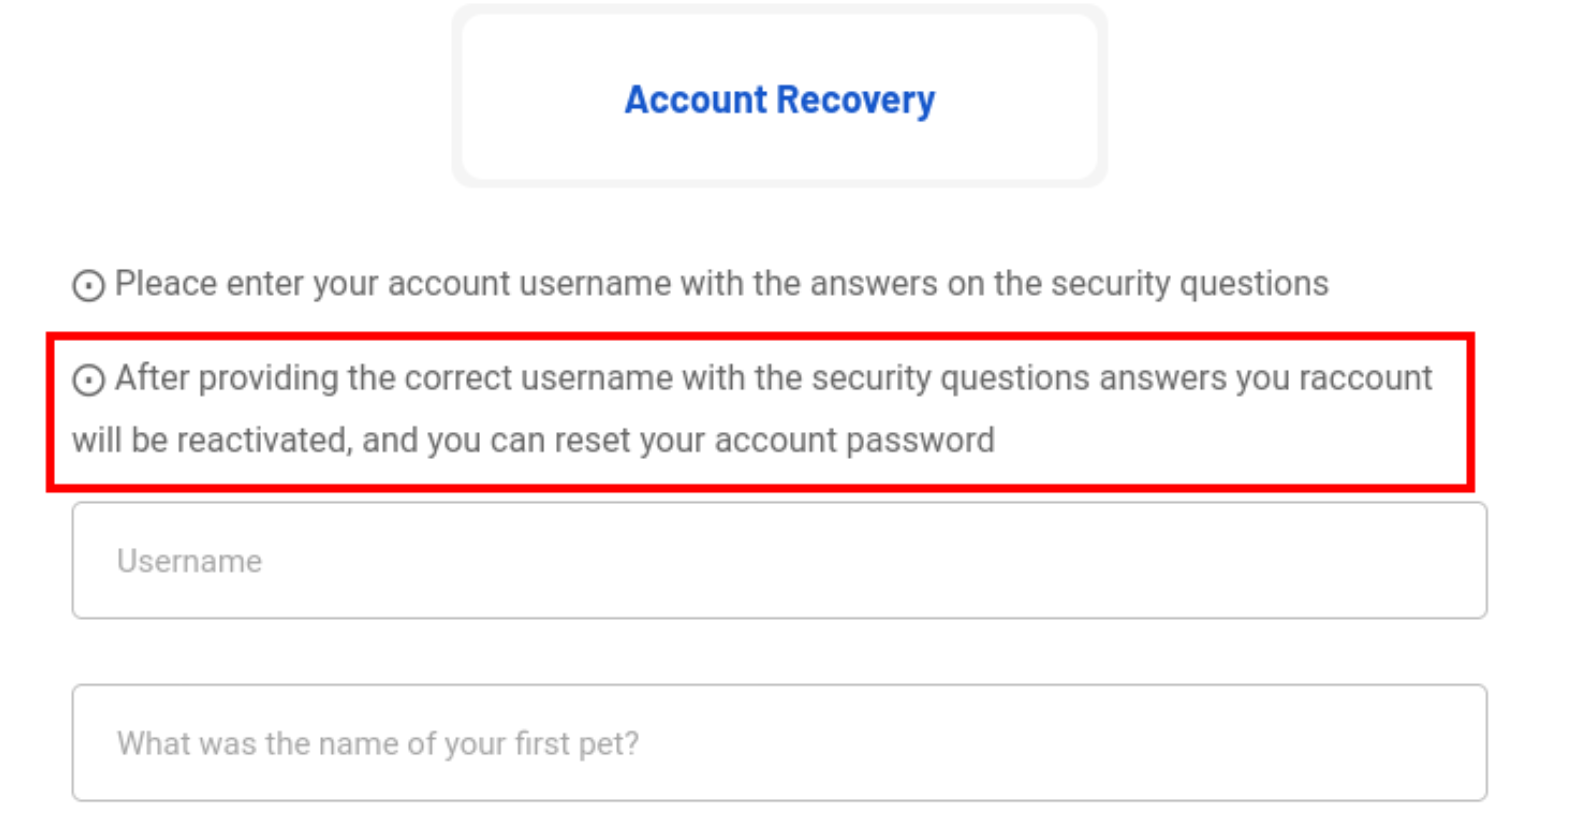The width and height of the screenshot is (1582, 820).
Task: Click the word 'Account' in the blue title
Action: pyautogui.click(x=696, y=99)
